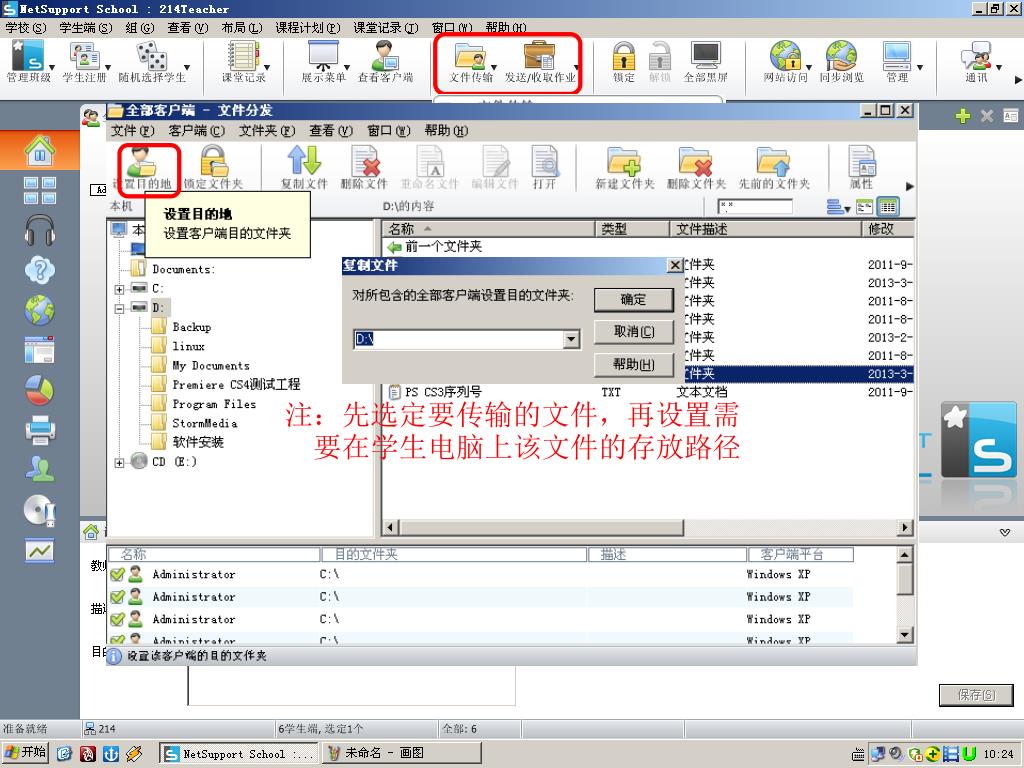Select the 查看客户端 icon
Screen dimensions: 1024x768
(385, 61)
